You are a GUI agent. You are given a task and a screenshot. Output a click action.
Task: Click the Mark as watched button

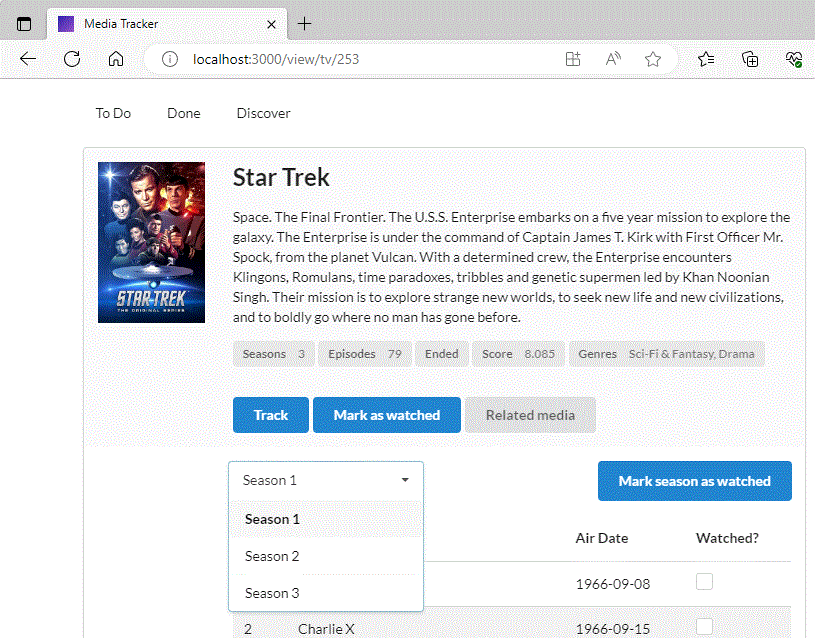(x=387, y=415)
